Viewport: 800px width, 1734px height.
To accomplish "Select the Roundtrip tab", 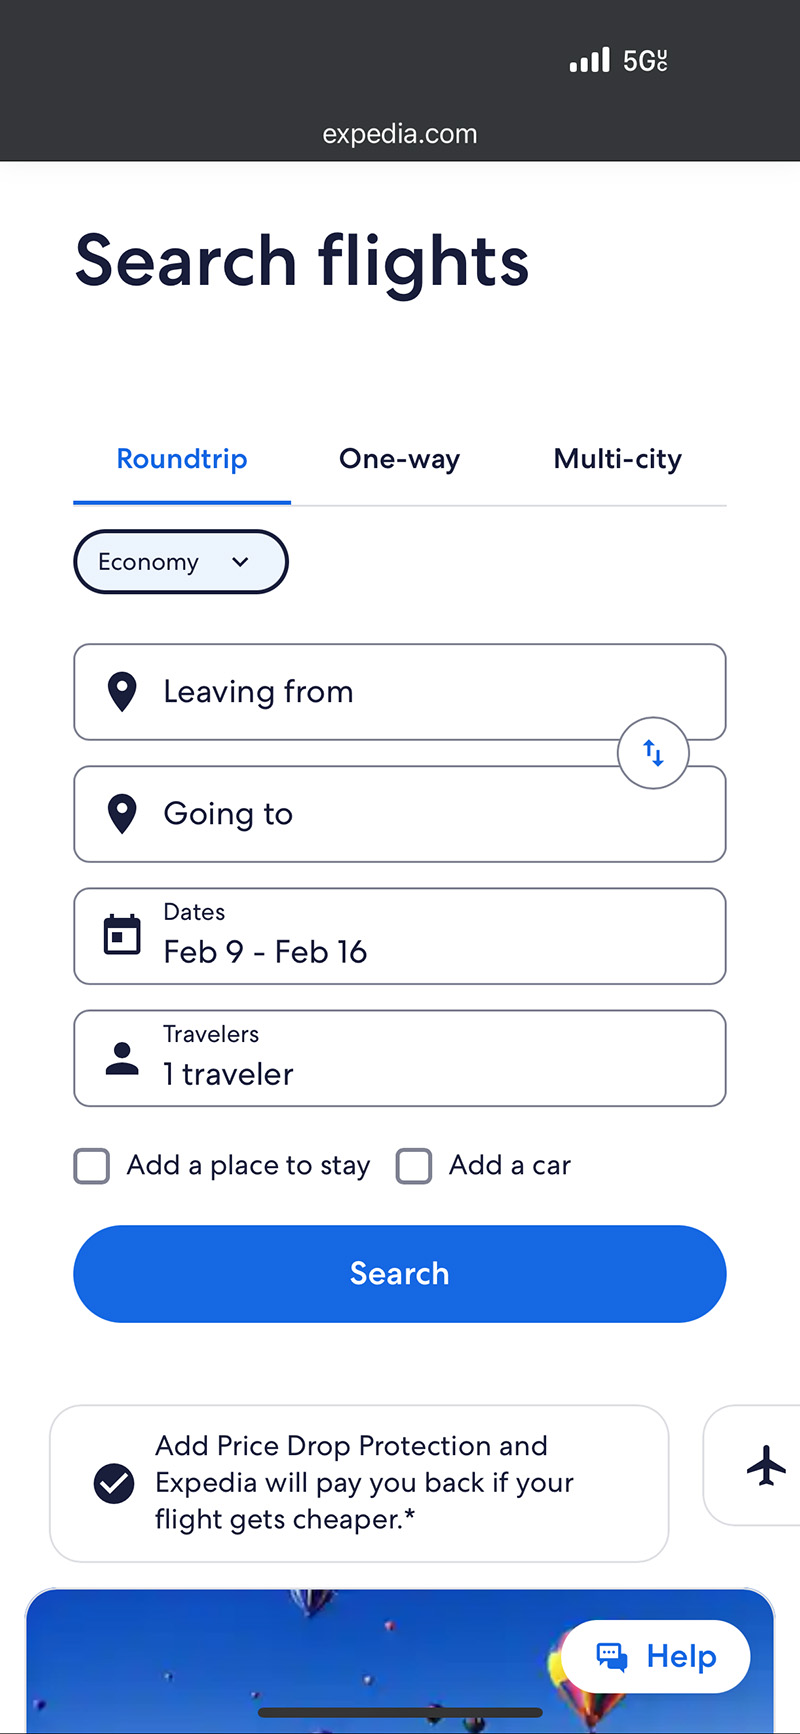I will pyautogui.click(x=182, y=459).
